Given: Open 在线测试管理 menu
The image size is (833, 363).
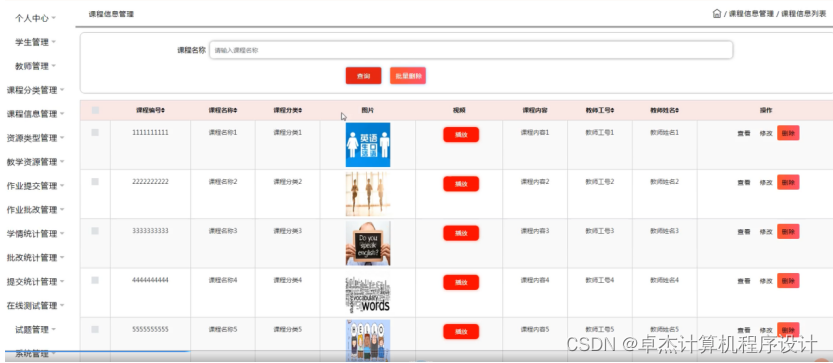Looking at the screenshot, I should [x=35, y=306].
